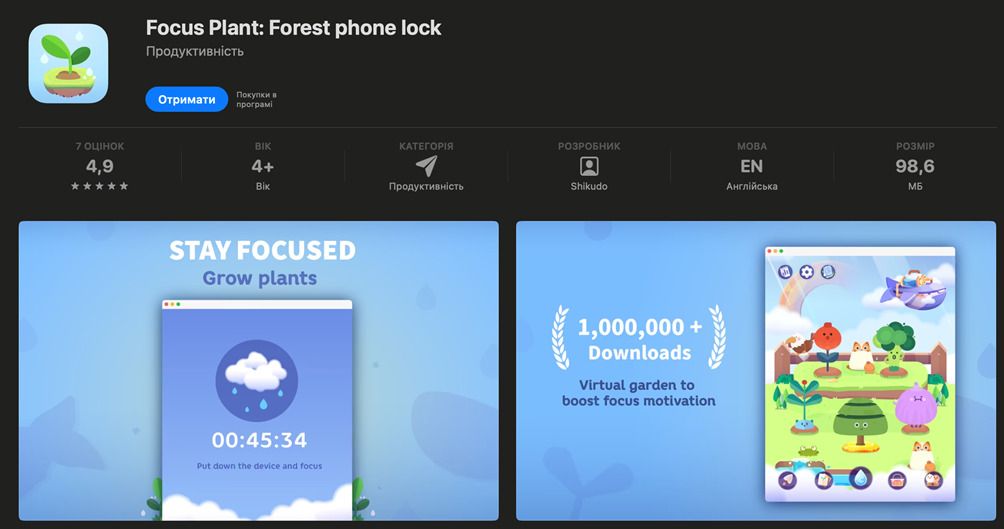
Task: Open the 4,9 star rating section
Action: point(99,166)
